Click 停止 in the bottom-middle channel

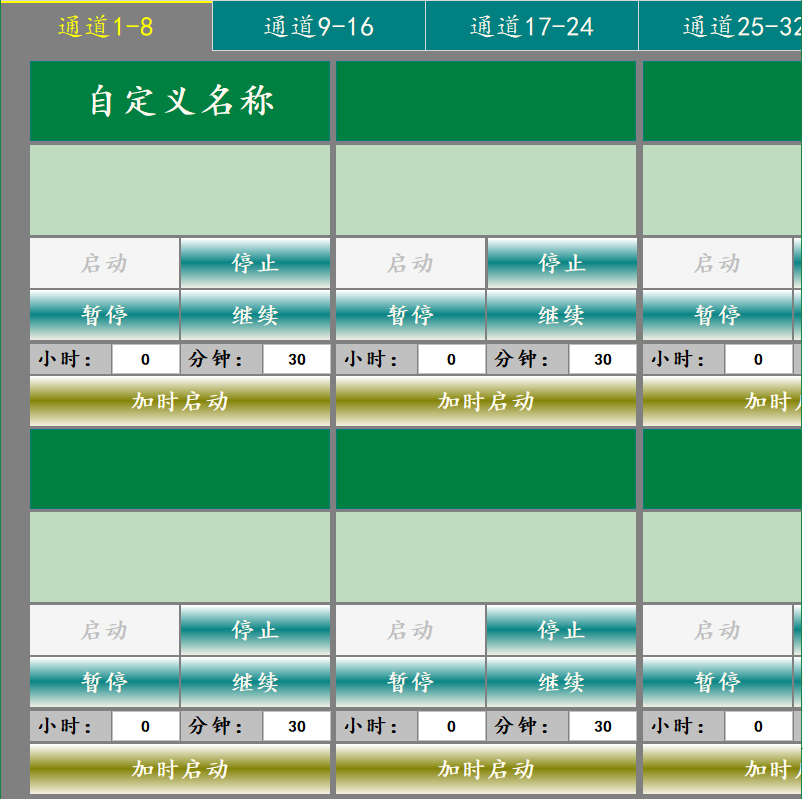pyautogui.click(x=561, y=630)
